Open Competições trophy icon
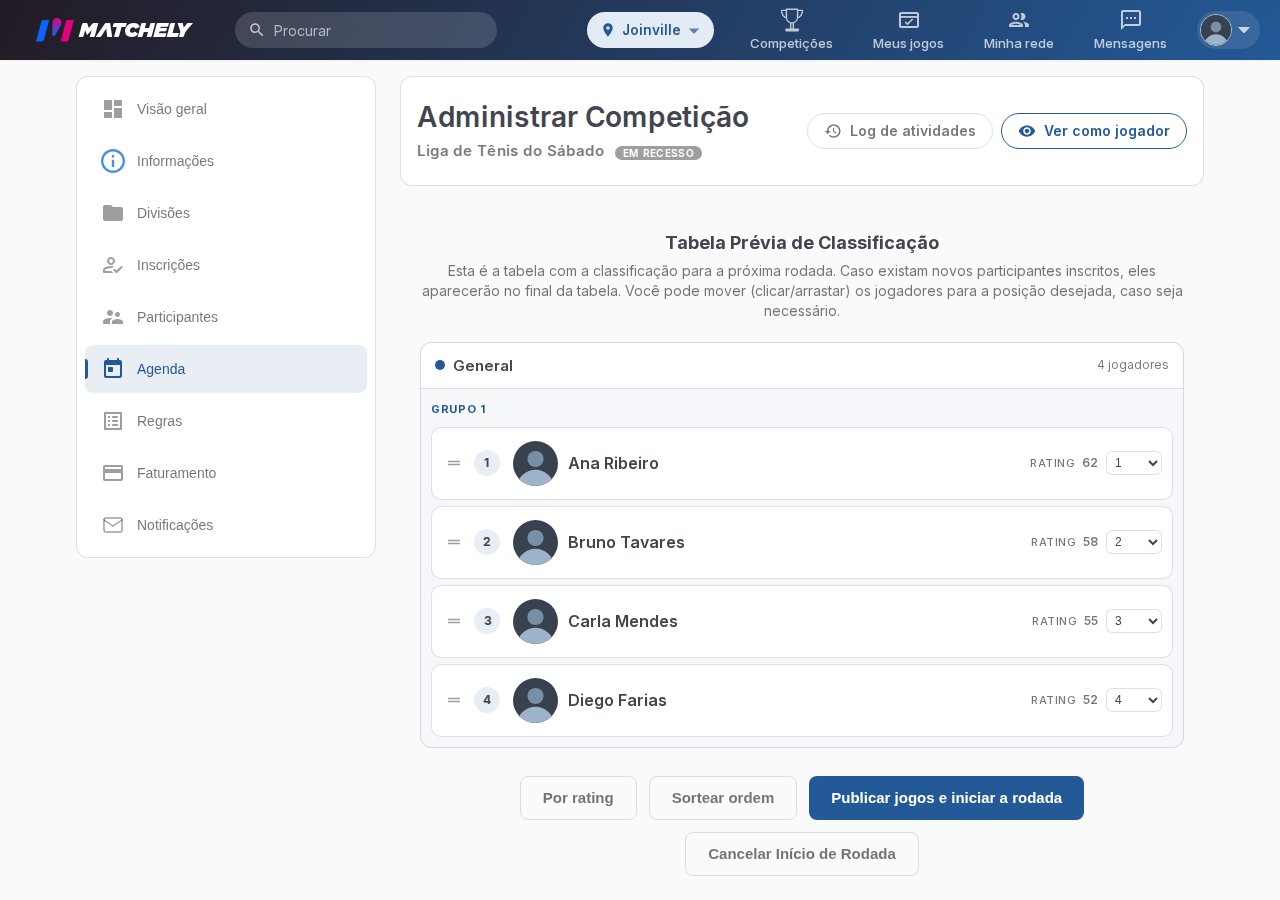 tap(791, 19)
